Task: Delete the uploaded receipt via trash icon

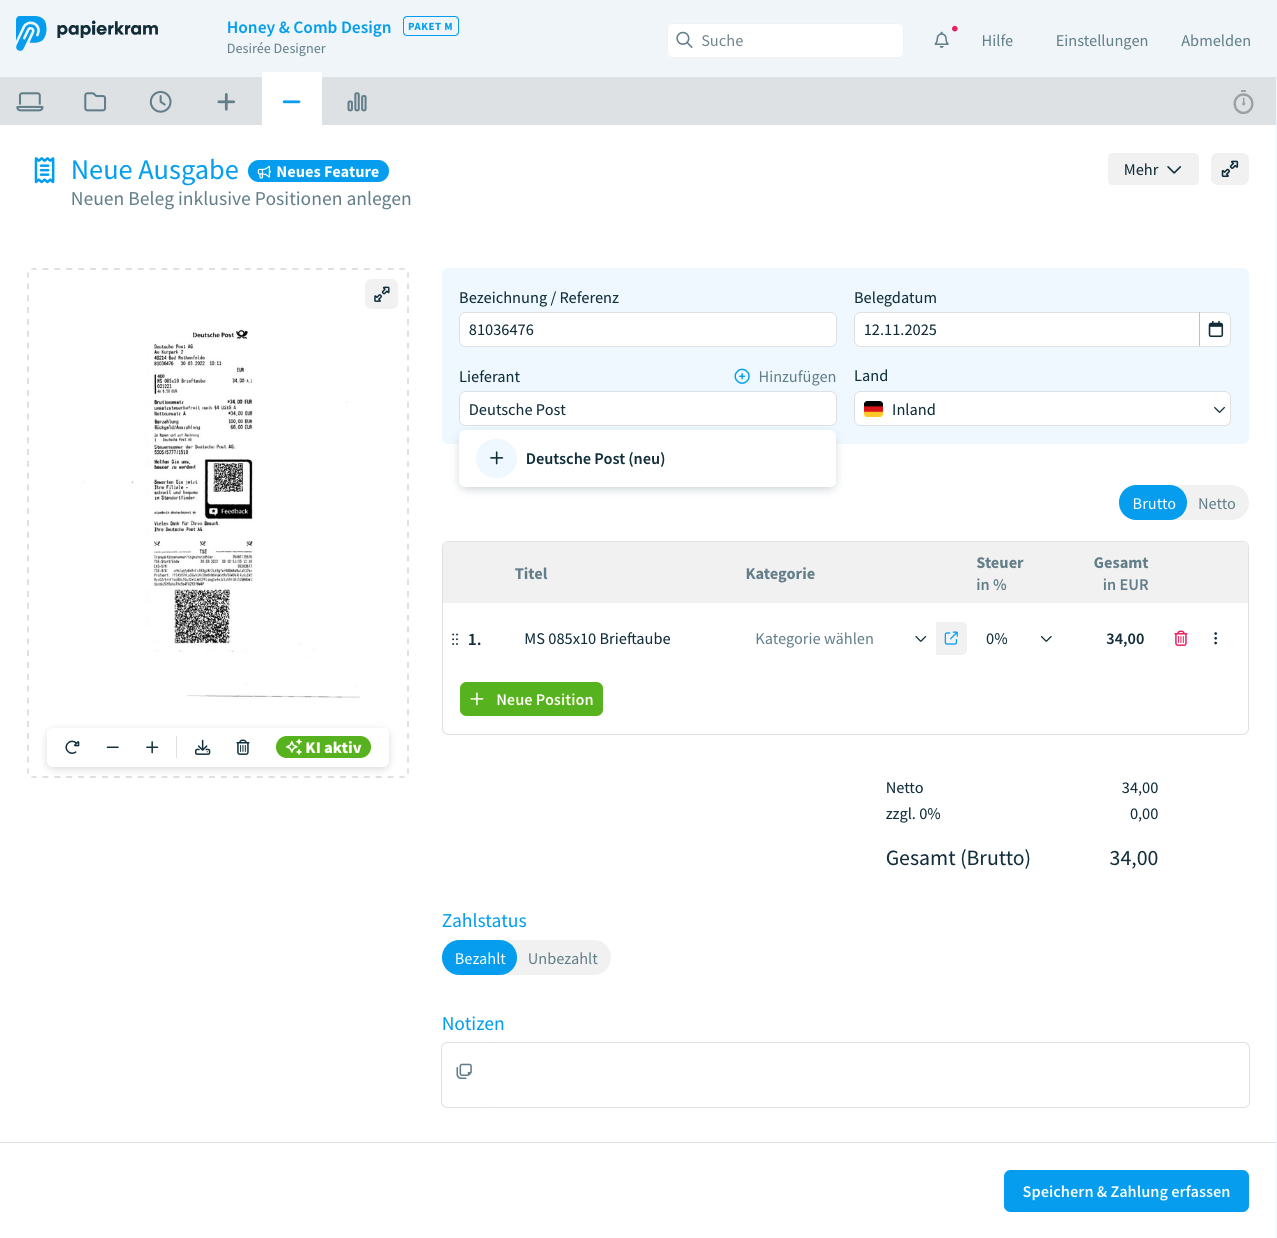Action: click(242, 747)
